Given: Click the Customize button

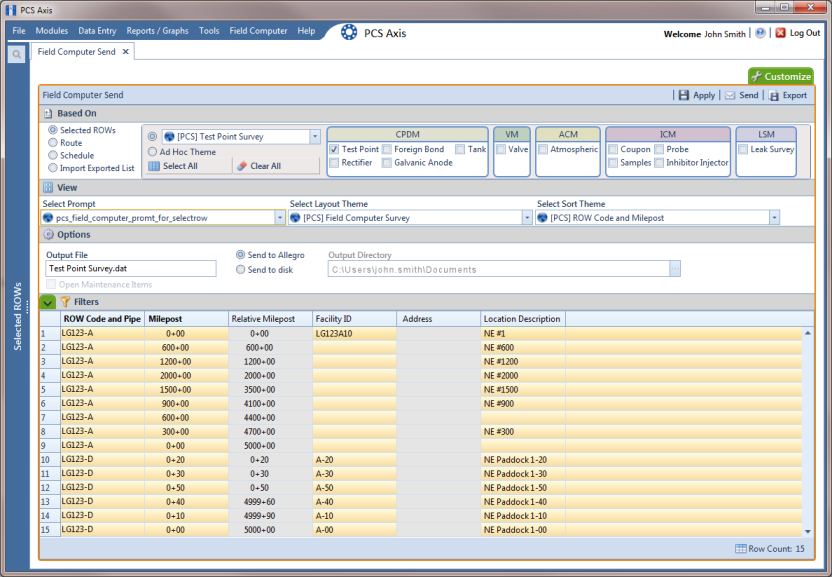Looking at the screenshot, I should pos(781,76).
